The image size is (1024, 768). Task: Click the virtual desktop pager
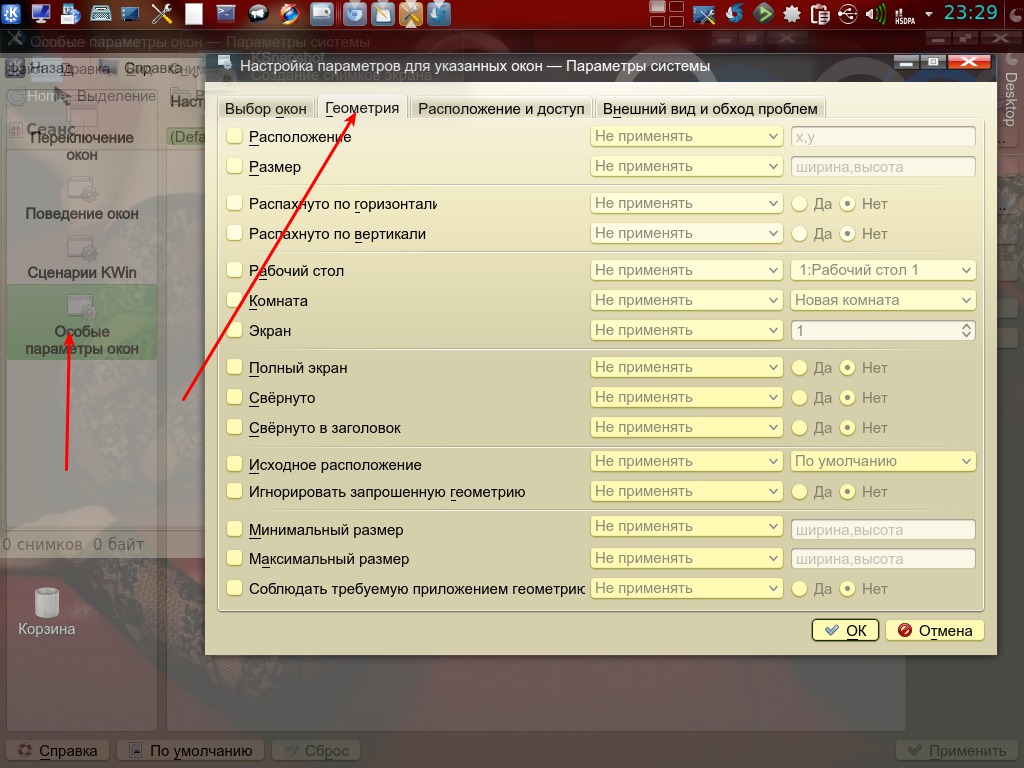[667, 14]
